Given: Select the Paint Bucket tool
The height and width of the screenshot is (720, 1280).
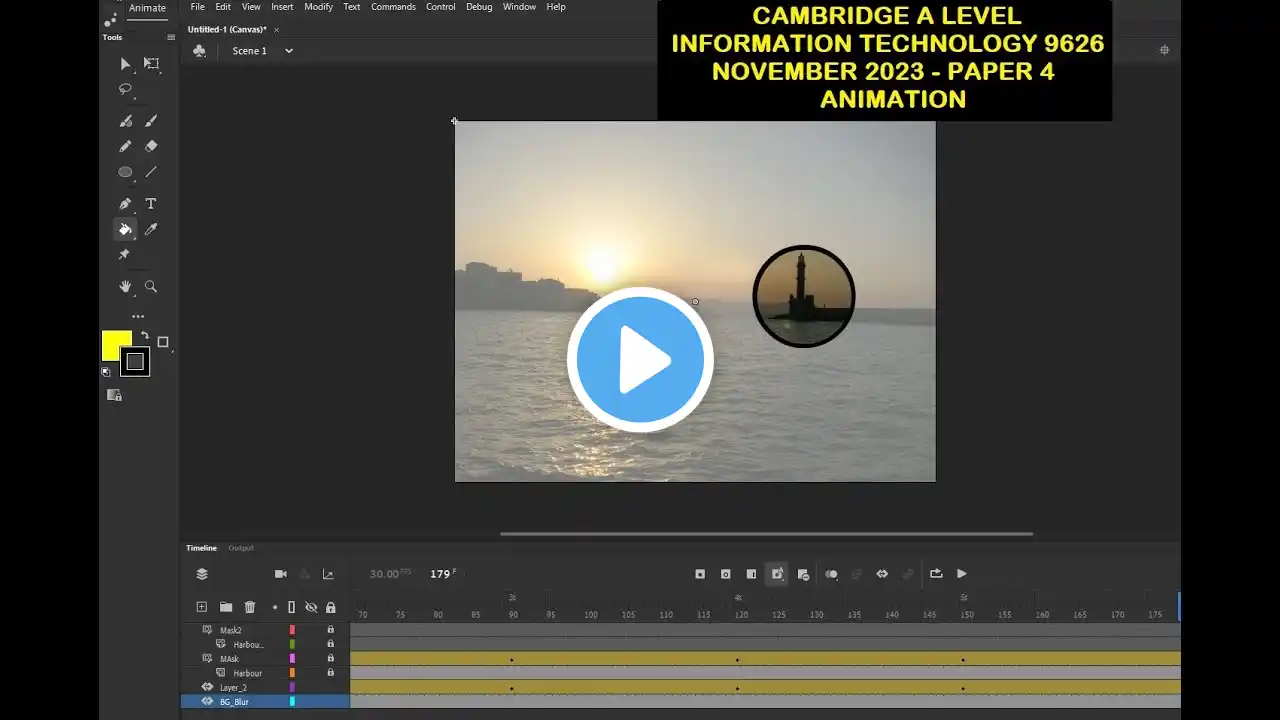Looking at the screenshot, I should 125,229.
